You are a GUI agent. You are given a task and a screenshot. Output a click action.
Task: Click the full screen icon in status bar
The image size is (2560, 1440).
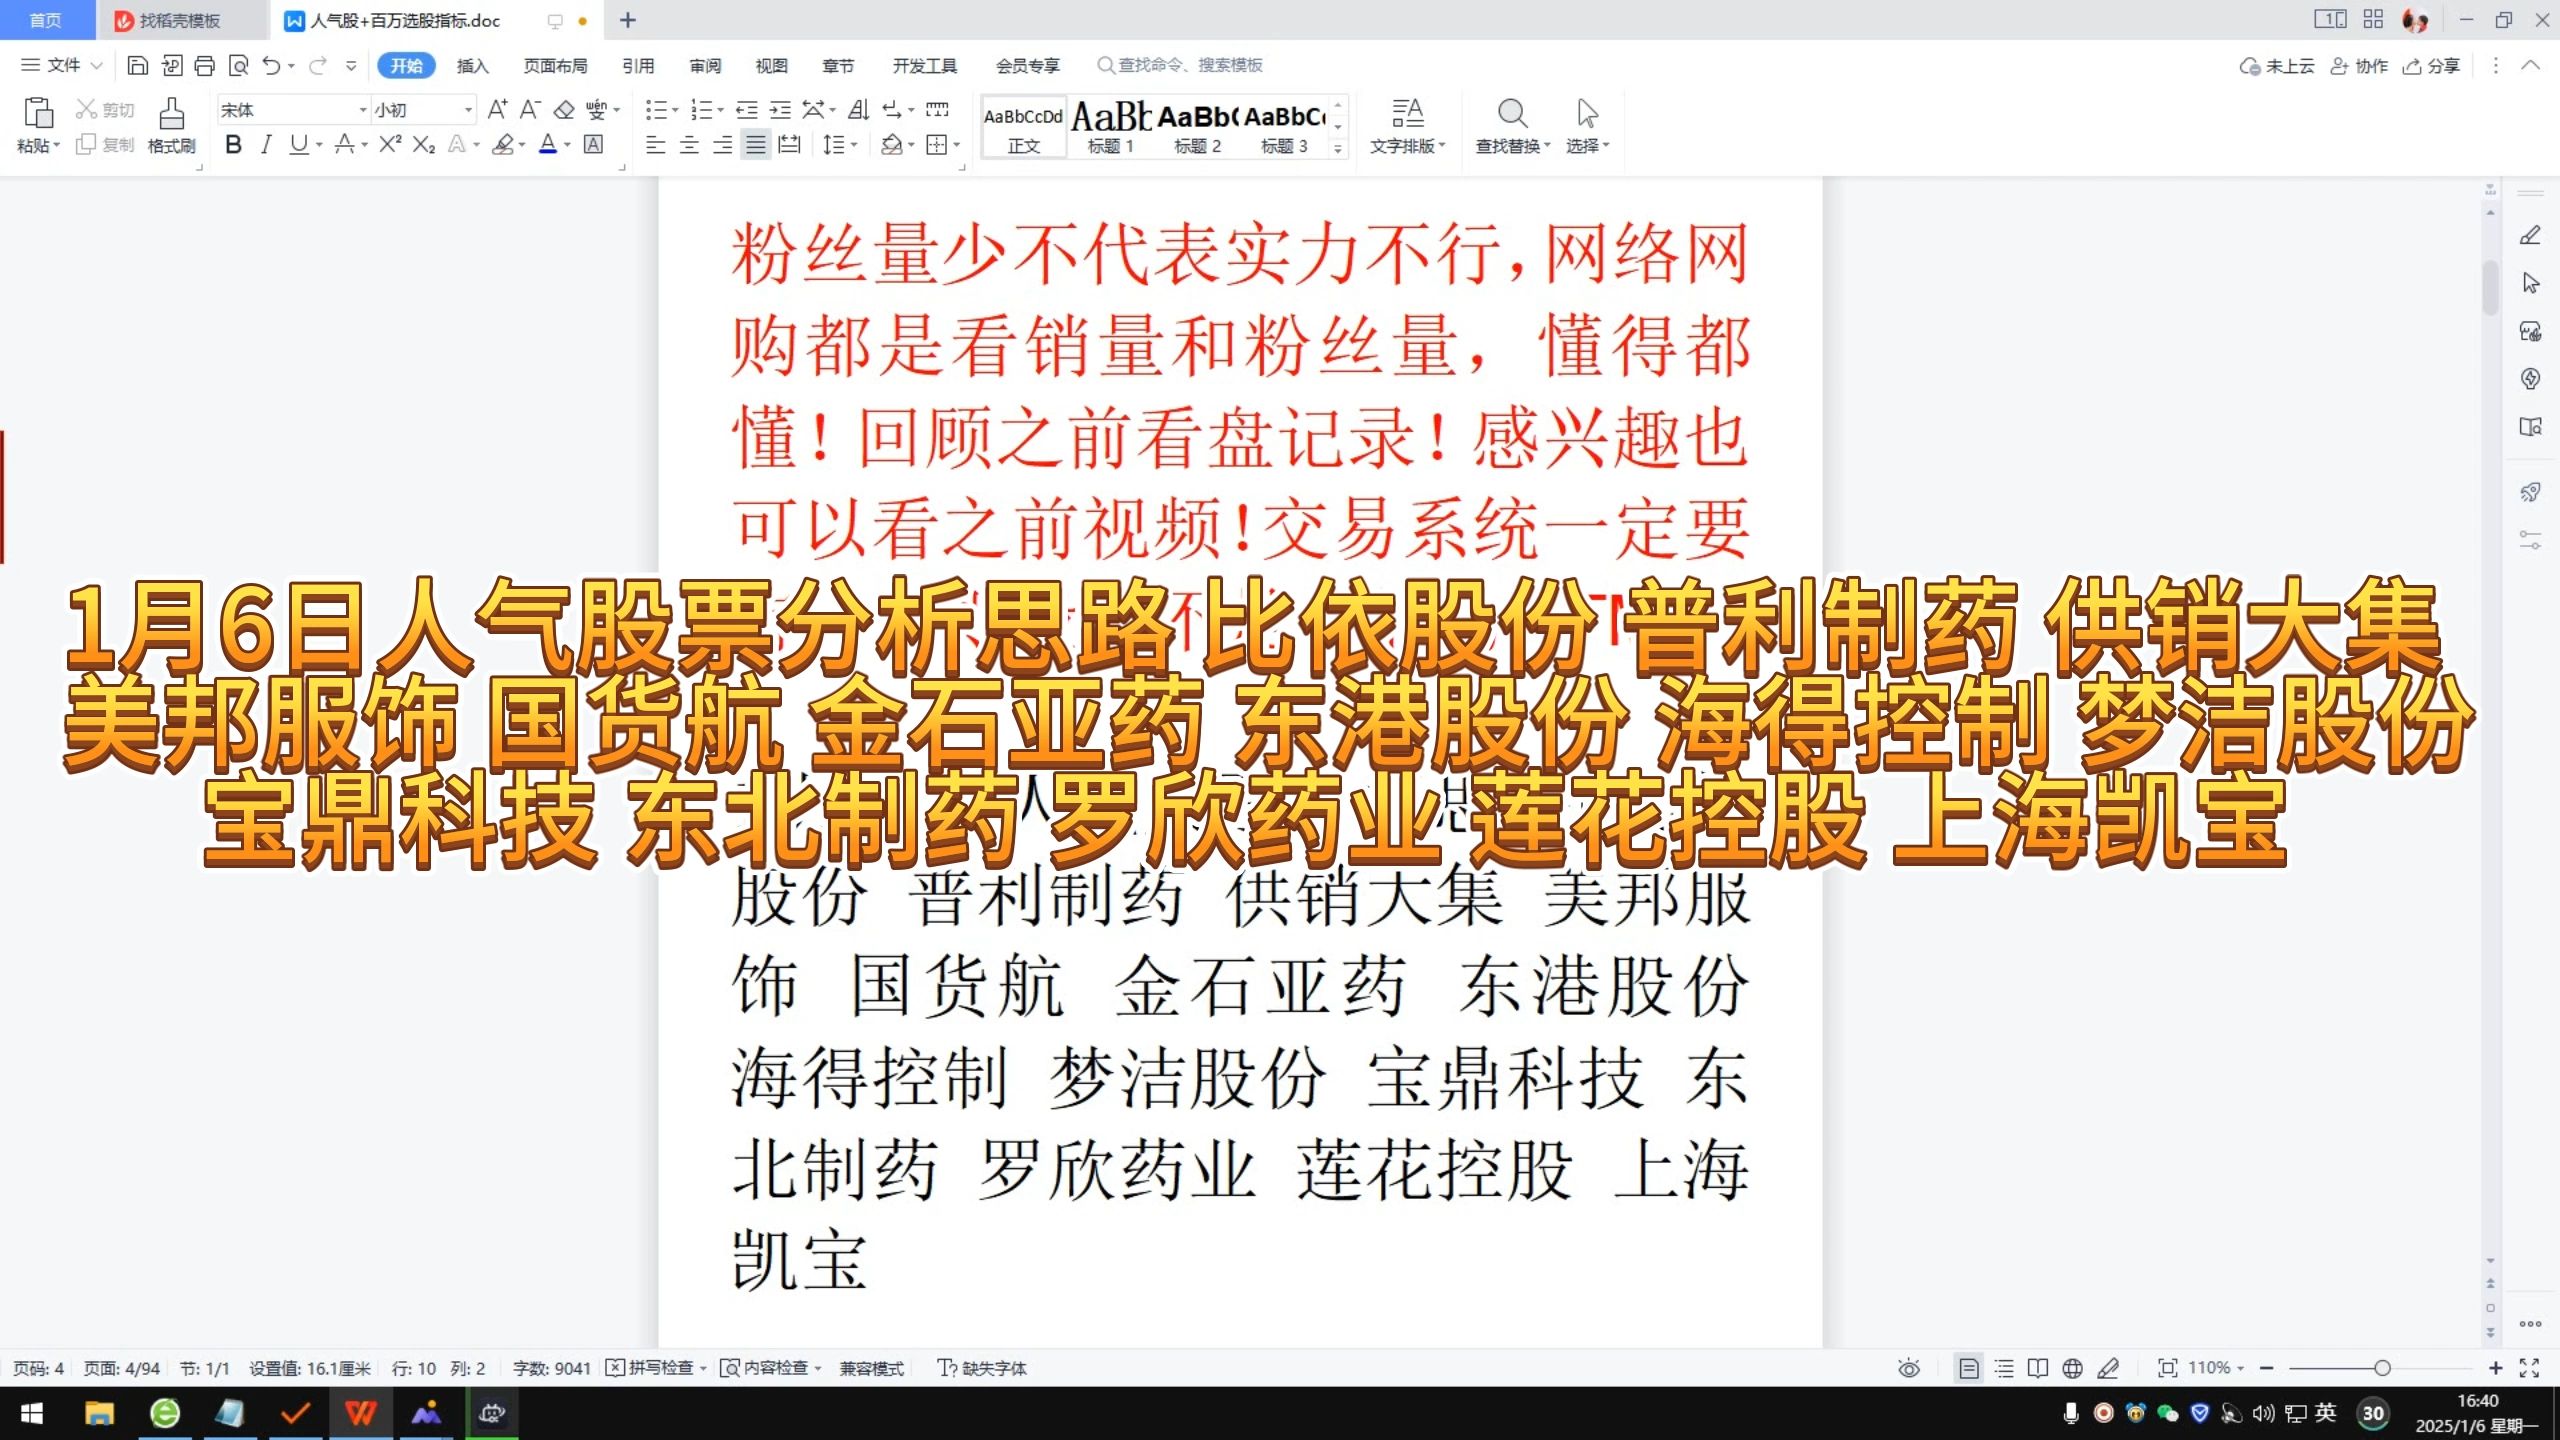click(2529, 1368)
